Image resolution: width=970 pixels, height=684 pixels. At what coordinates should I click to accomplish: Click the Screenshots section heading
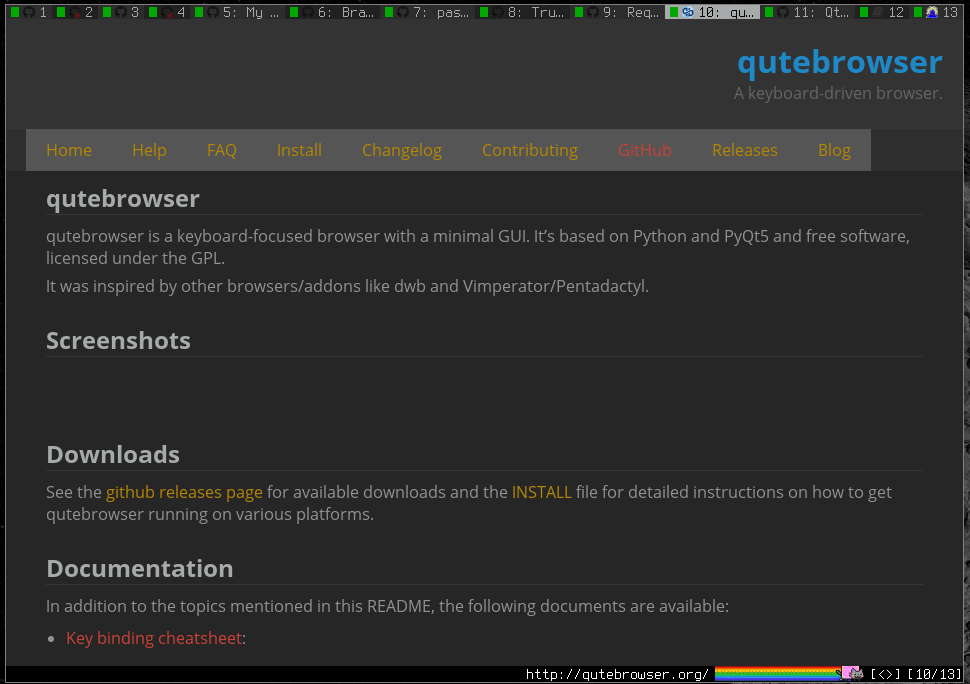118,341
